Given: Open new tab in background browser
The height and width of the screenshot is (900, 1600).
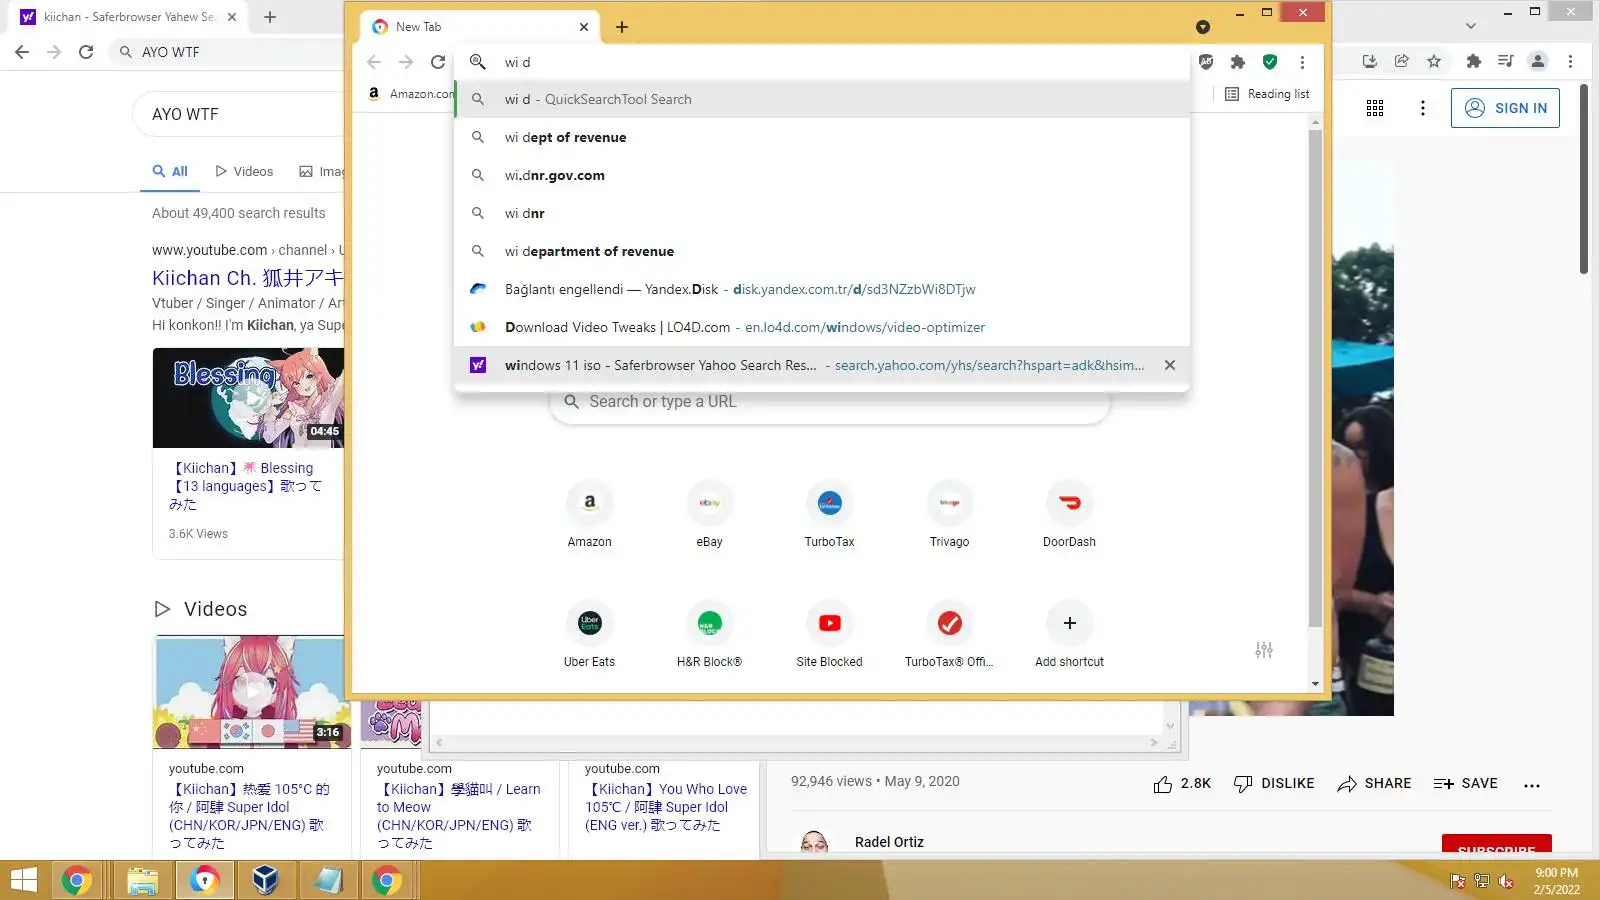Looking at the screenshot, I should 270,17.
